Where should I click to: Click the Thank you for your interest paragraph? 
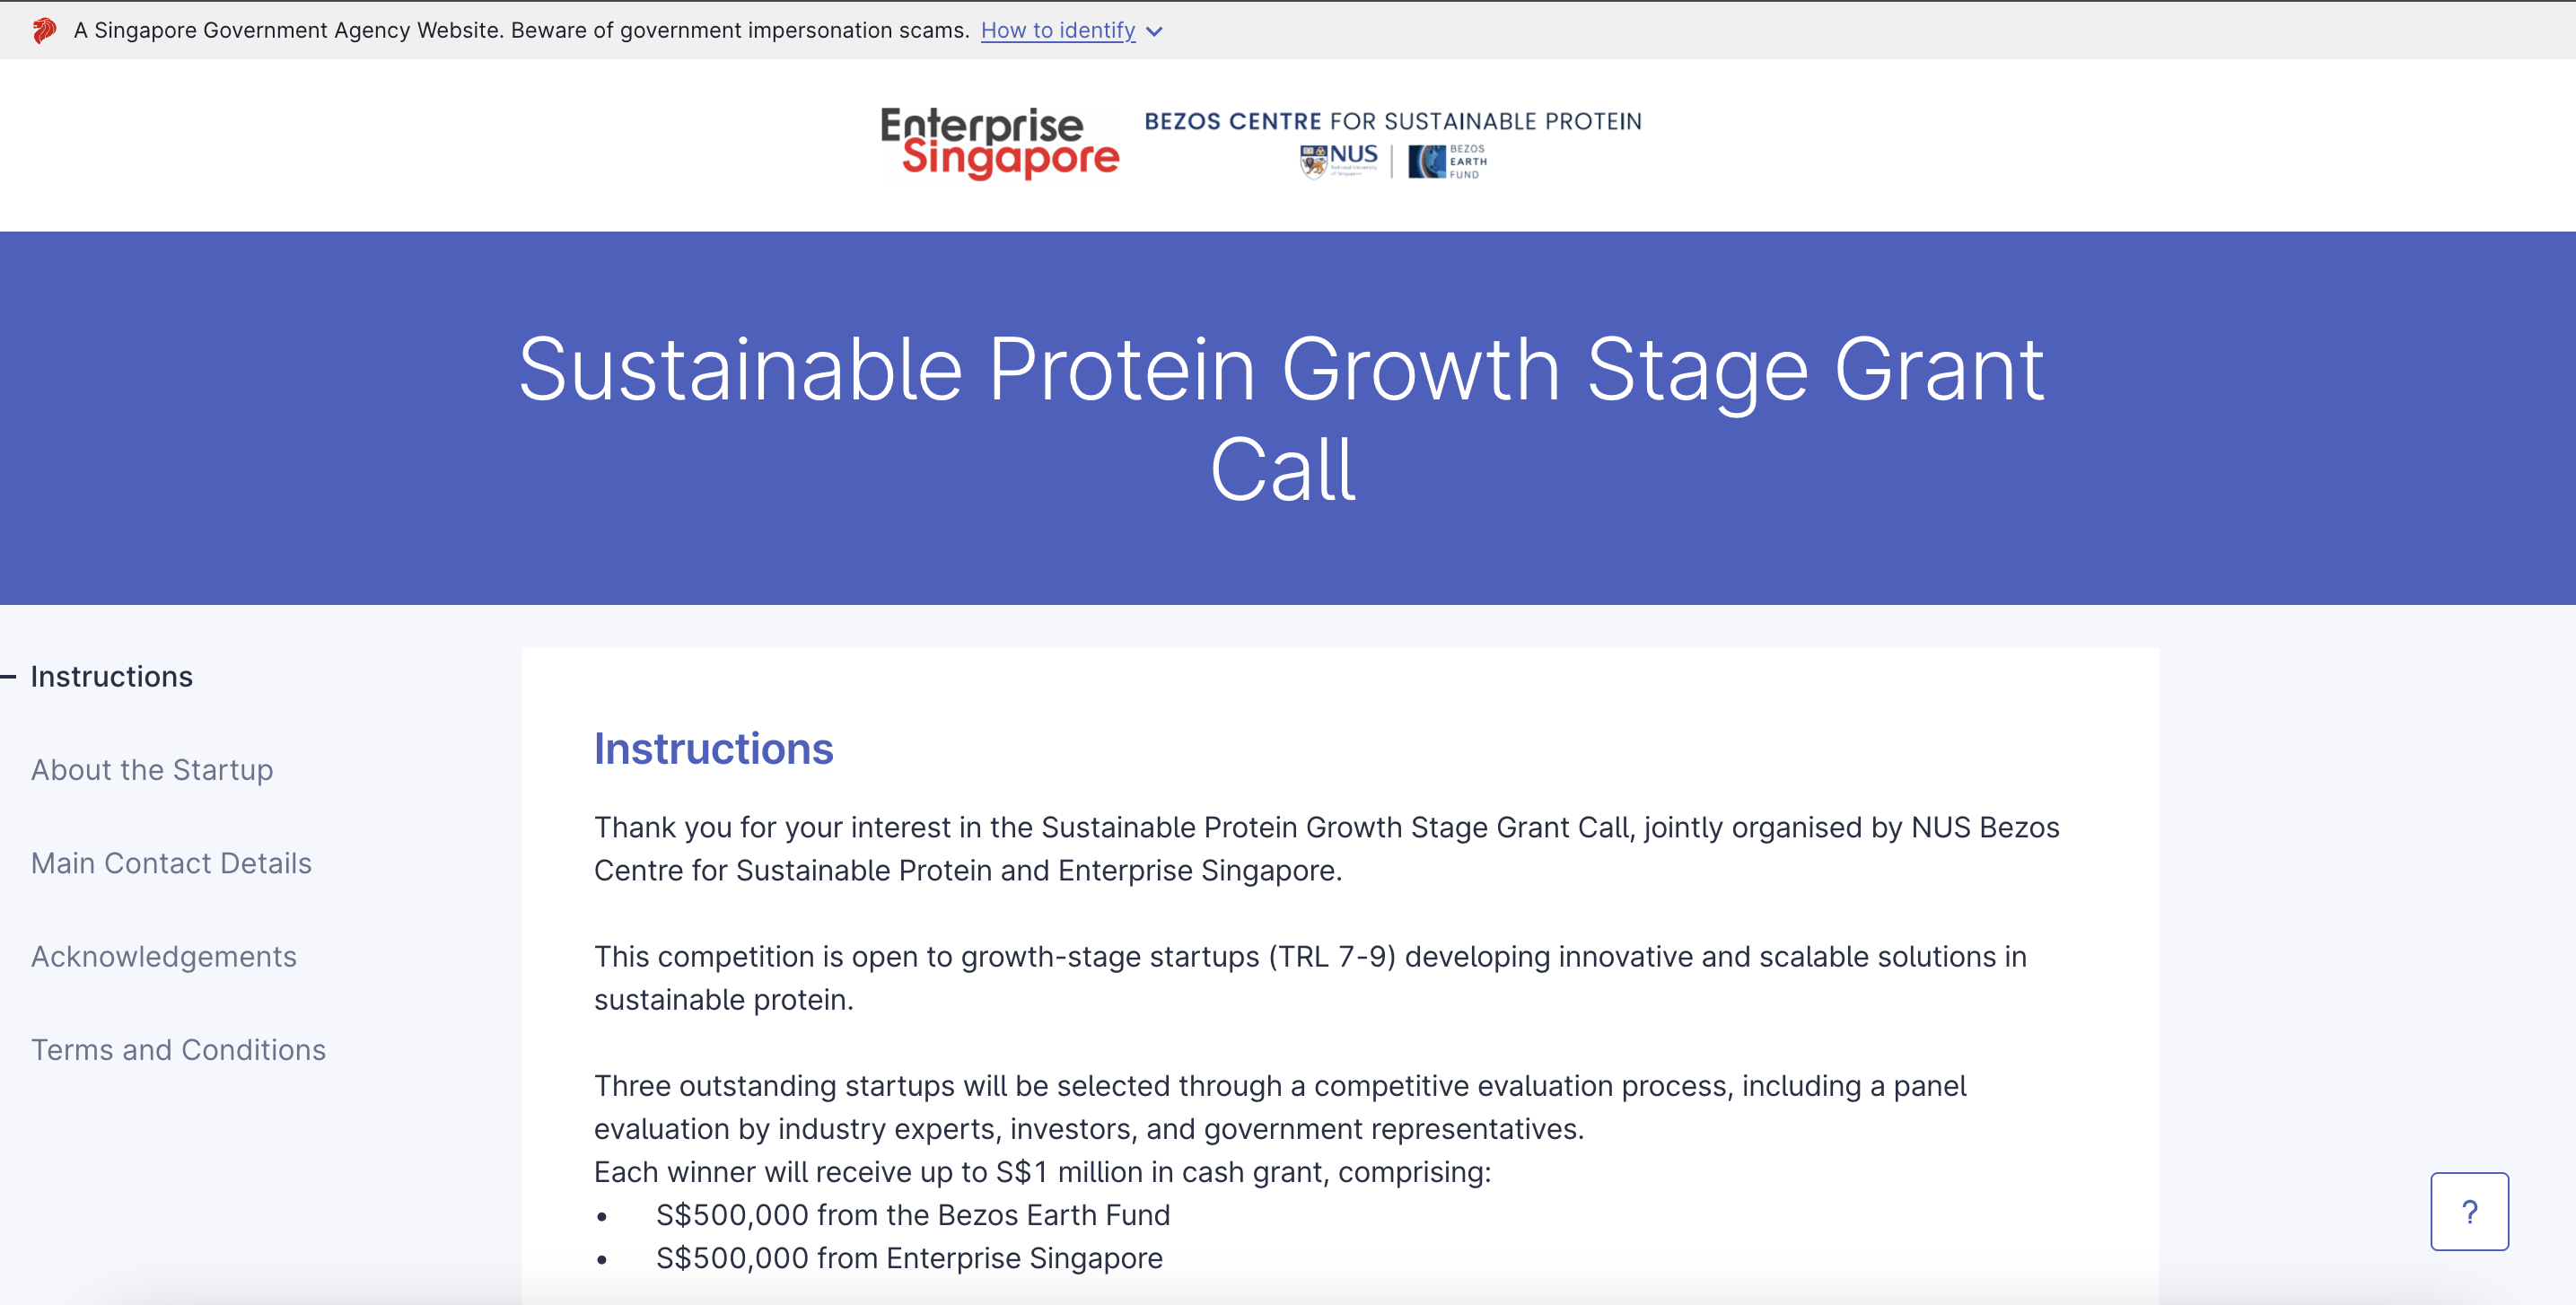point(1326,849)
